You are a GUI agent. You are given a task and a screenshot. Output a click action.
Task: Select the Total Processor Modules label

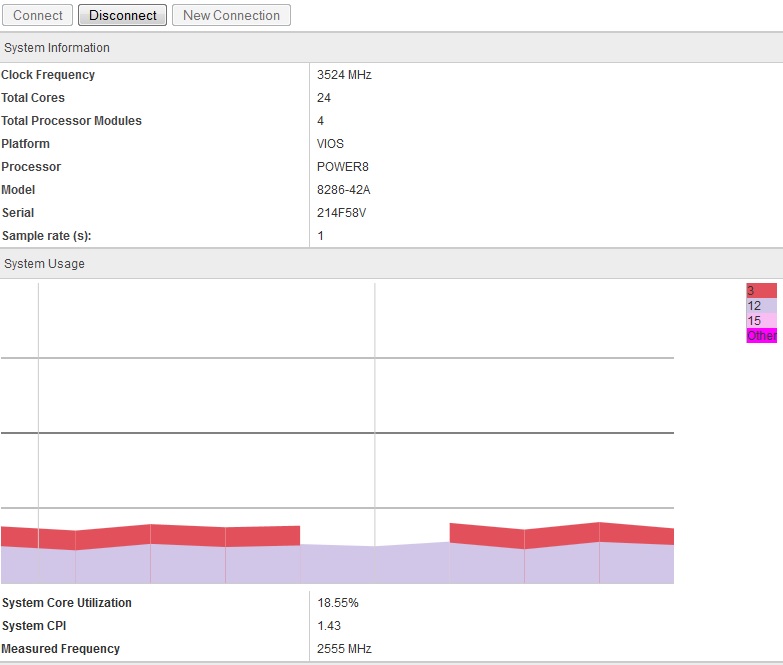pos(71,121)
